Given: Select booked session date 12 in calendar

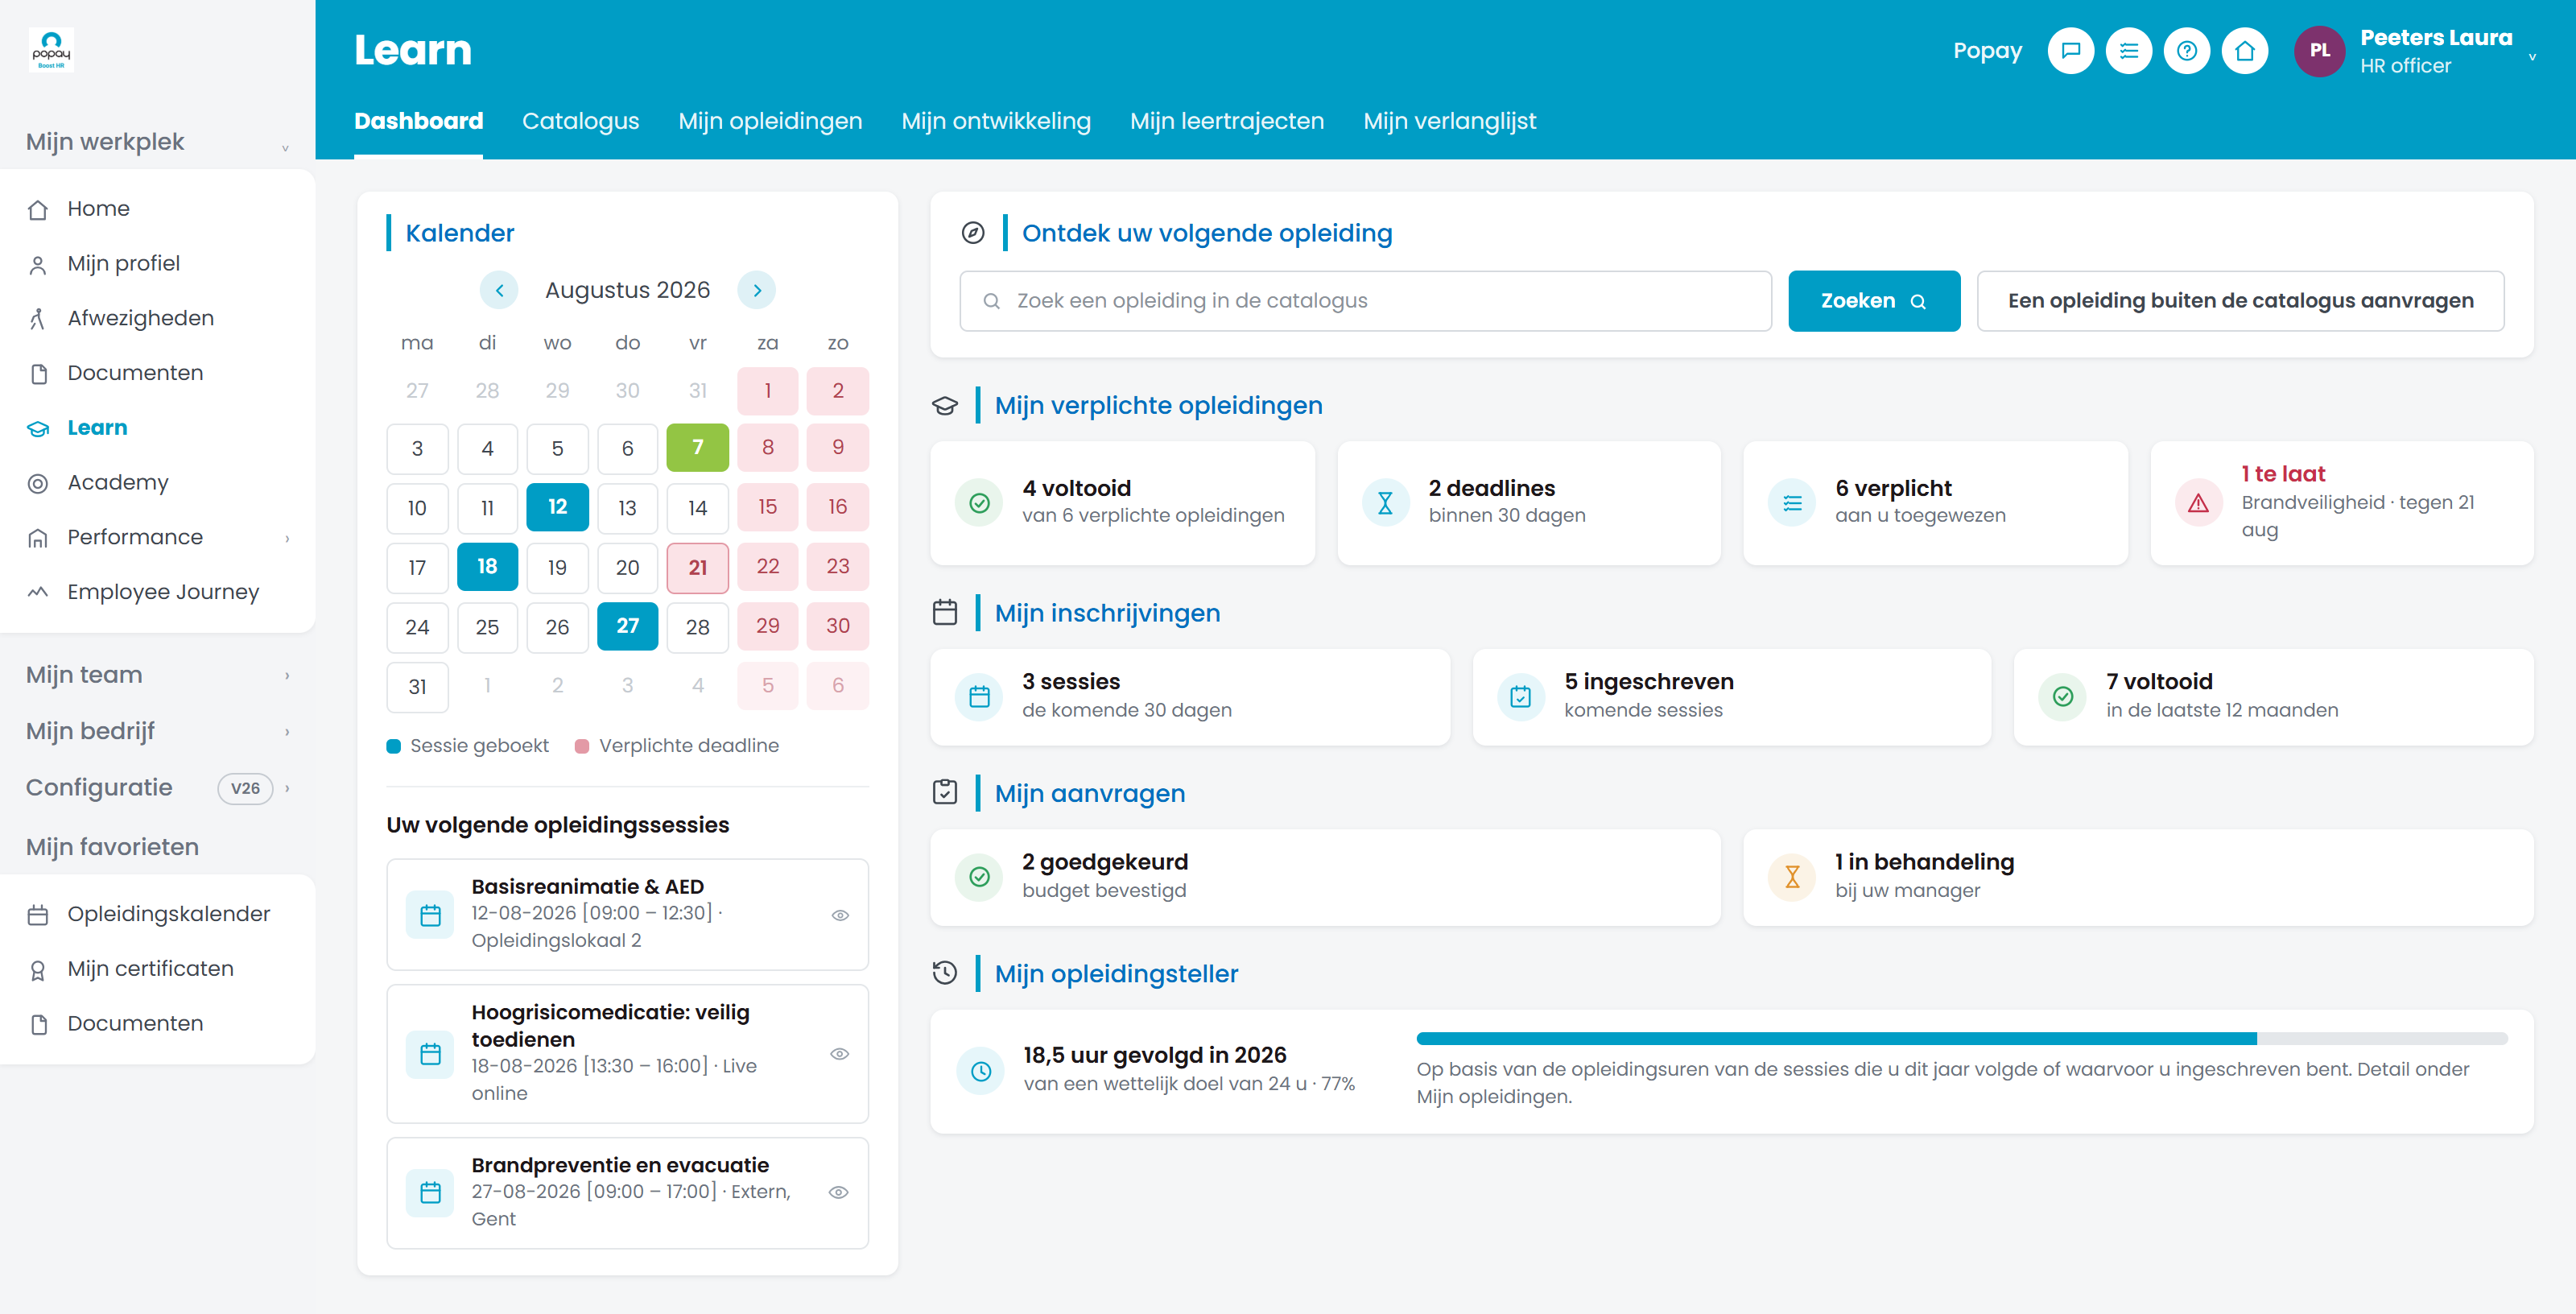Looking at the screenshot, I should pyautogui.click(x=557, y=507).
